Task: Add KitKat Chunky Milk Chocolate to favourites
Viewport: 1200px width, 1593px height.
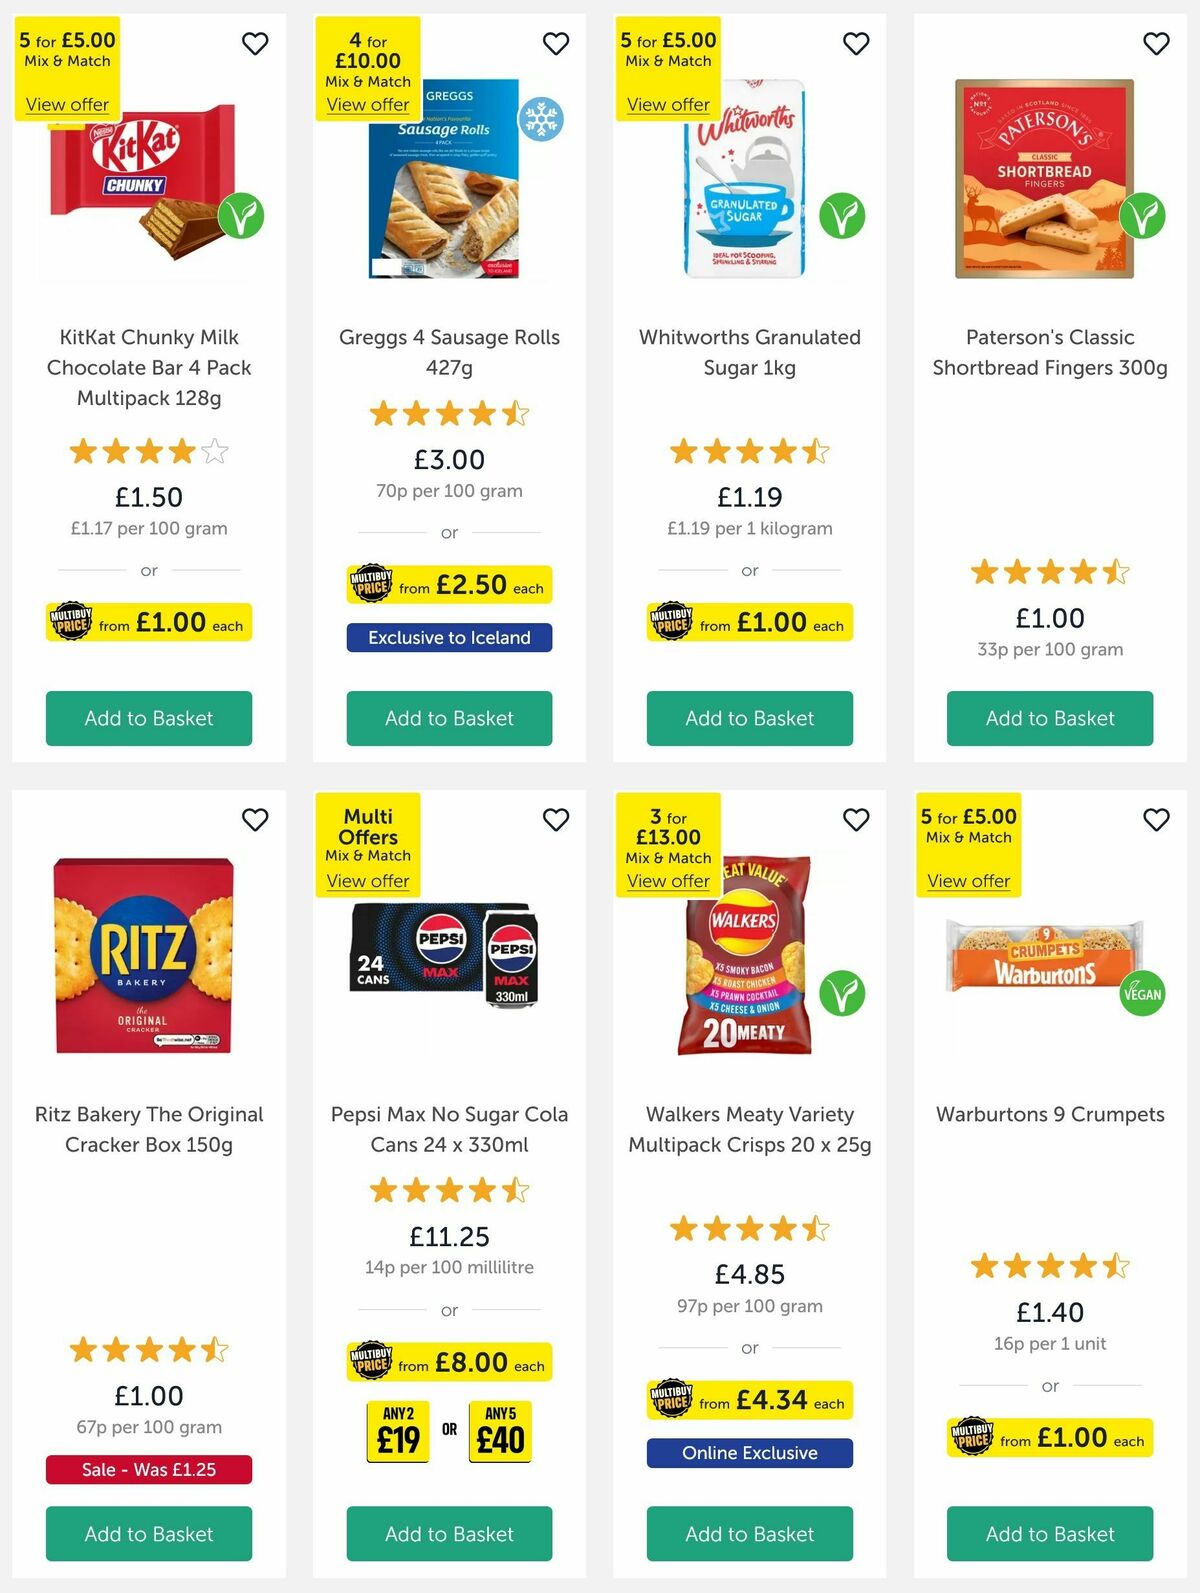Action: pos(255,44)
